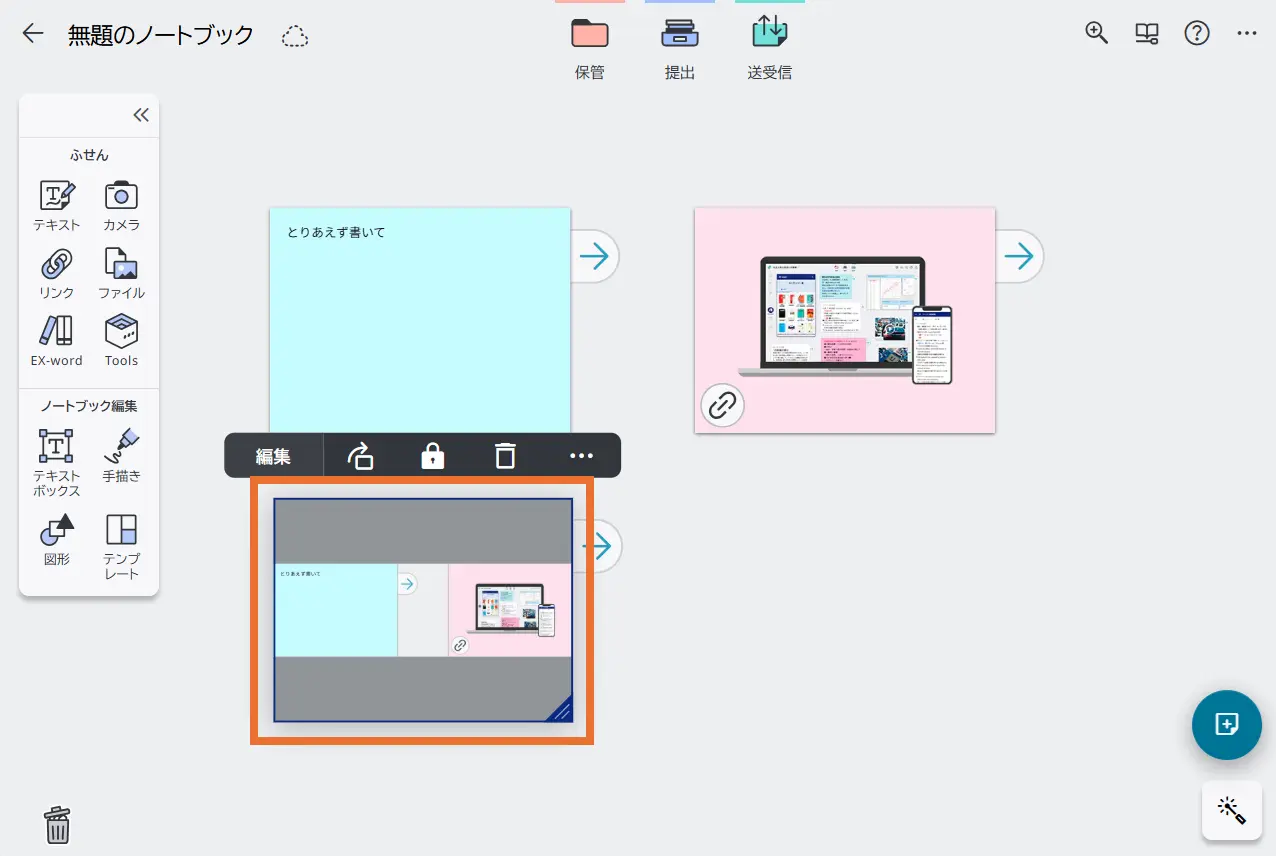Select the 手描き drawing tool
This screenshot has height=856, width=1276.
121,456
